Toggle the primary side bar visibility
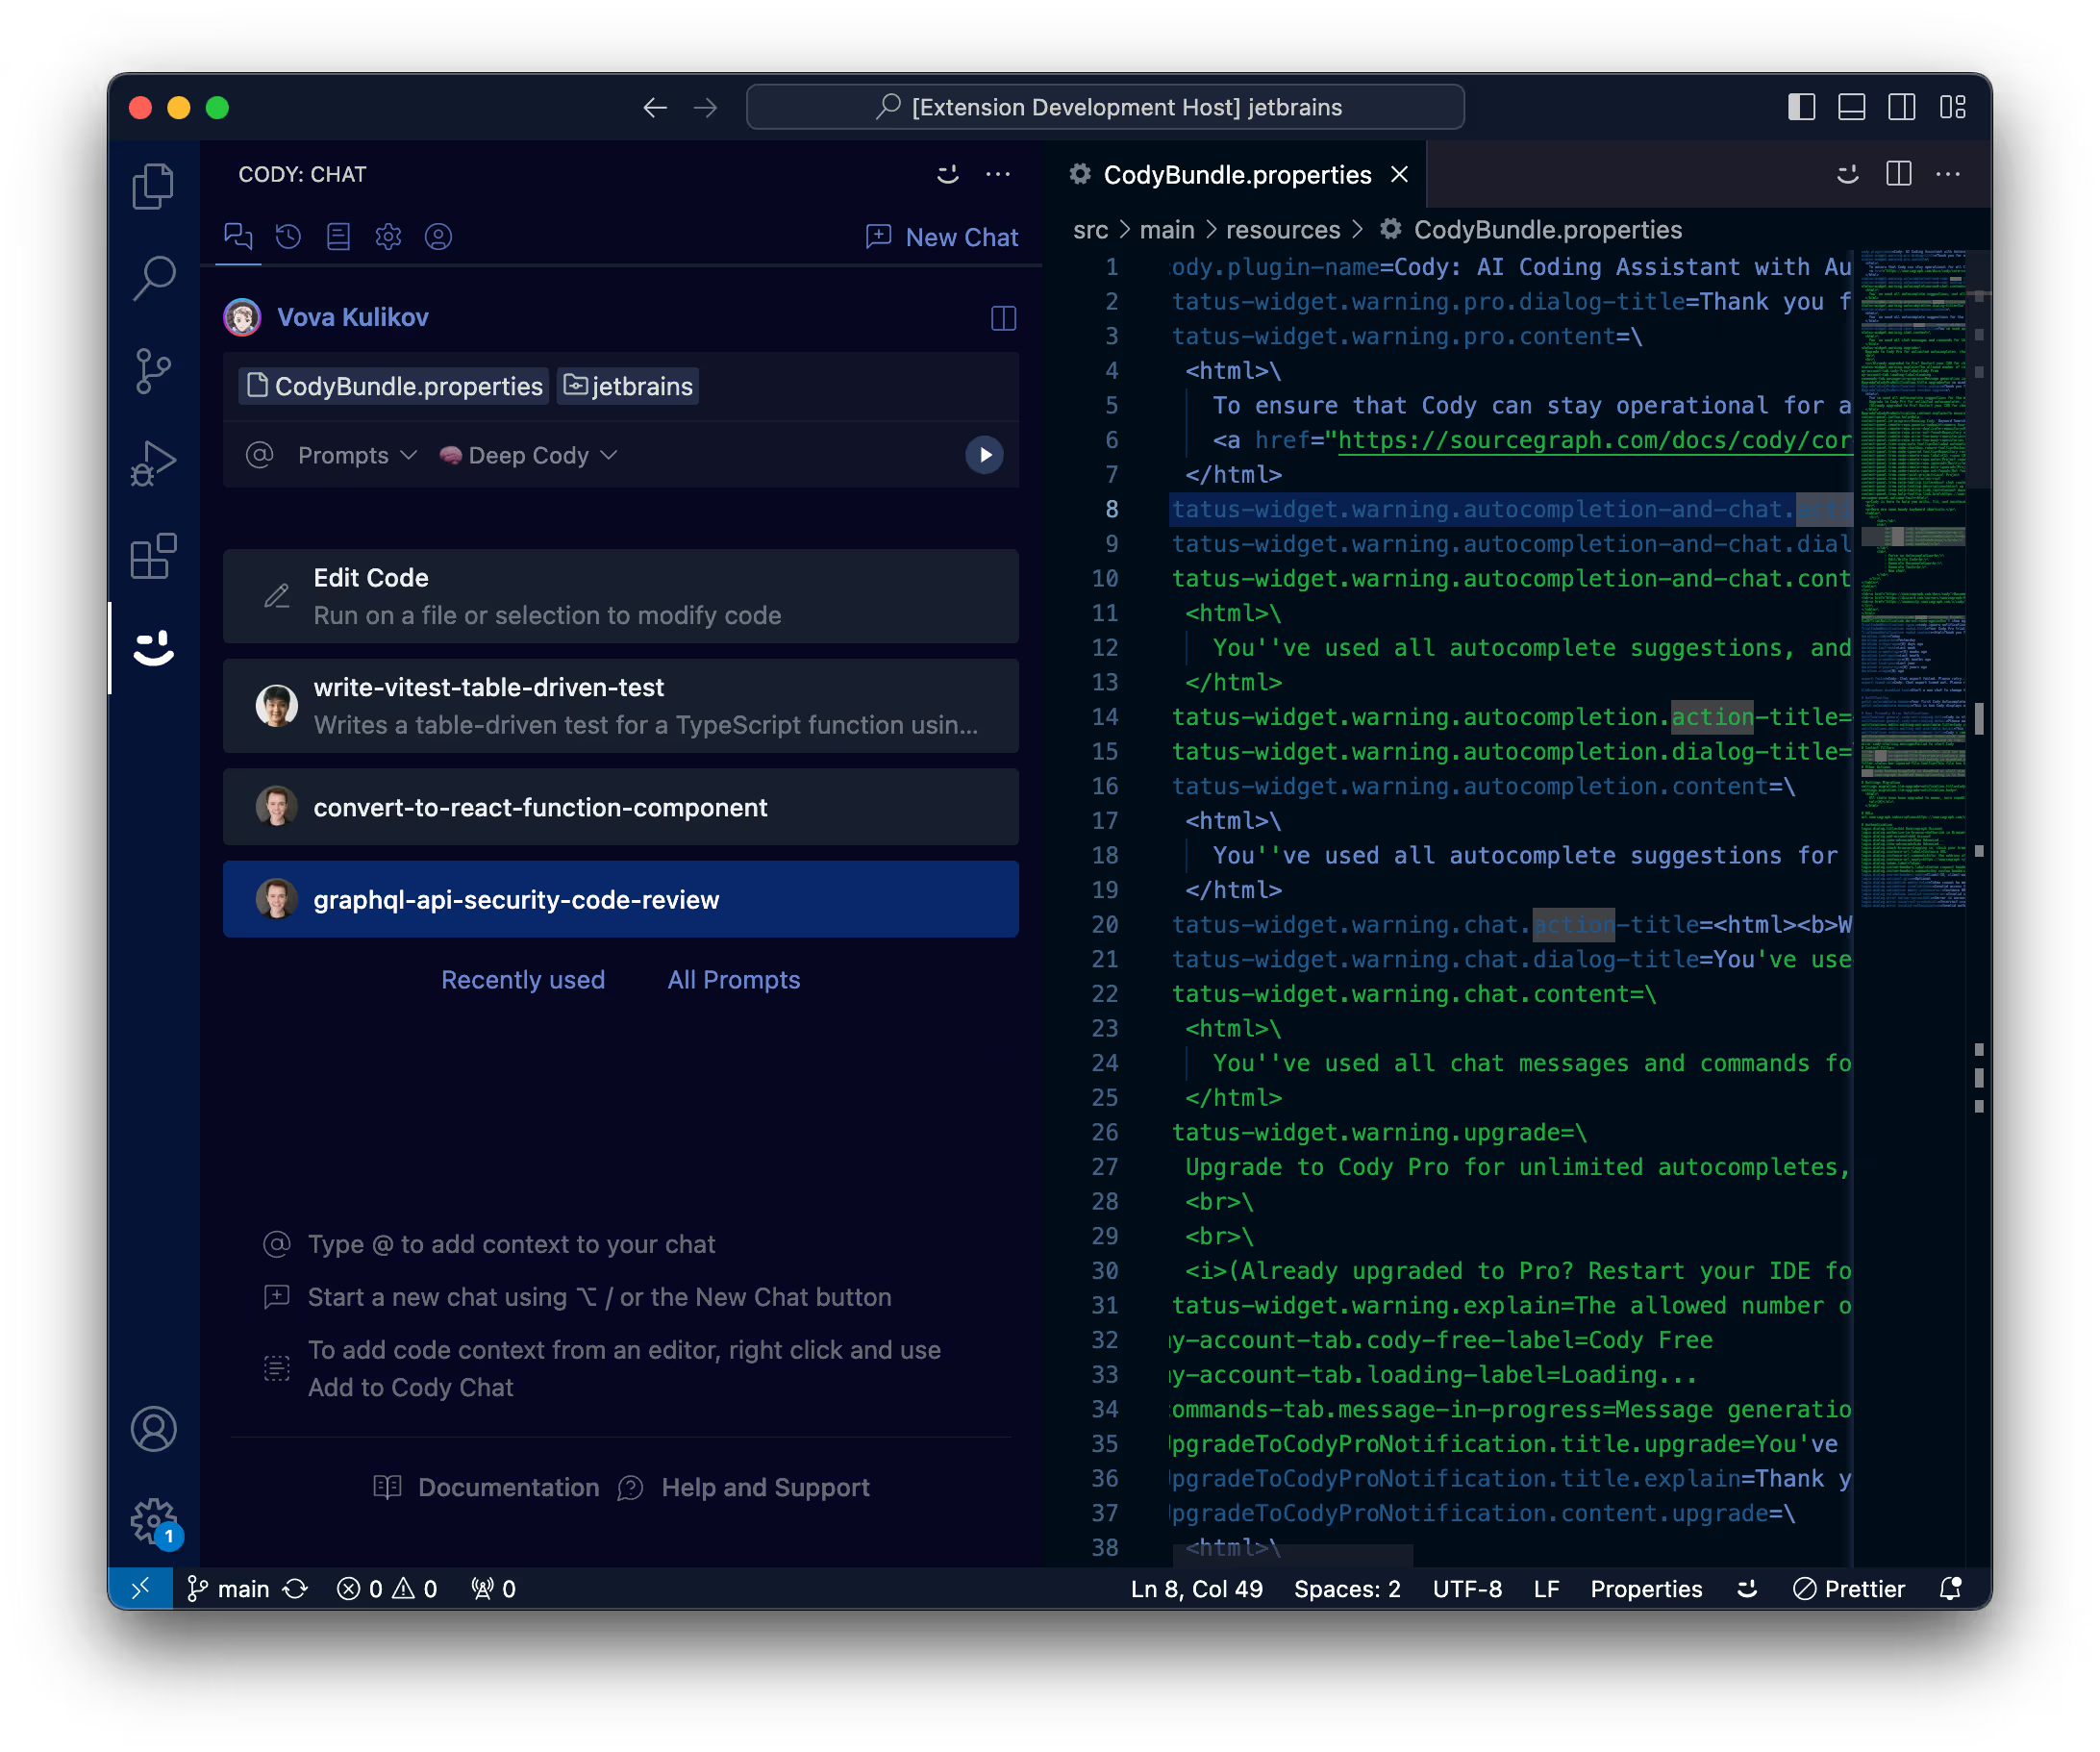Image resolution: width=2100 pixels, height=1752 pixels. 1802,107
